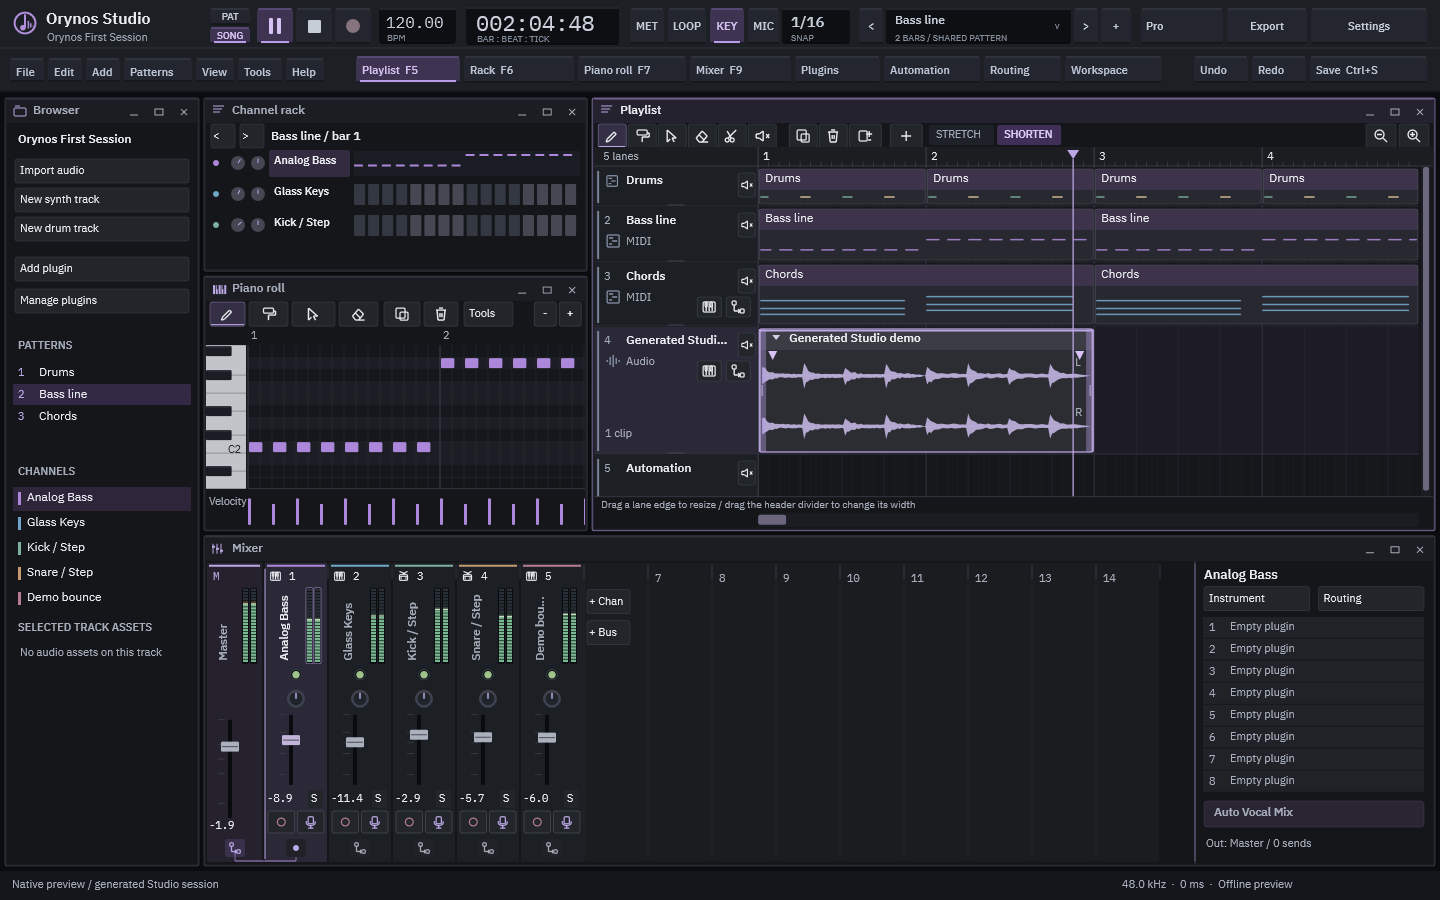The width and height of the screenshot is (1440, 900).
Task: Solo the Snare / Step mixer channel
Action: pyautogui.click(x=506, y=798)
